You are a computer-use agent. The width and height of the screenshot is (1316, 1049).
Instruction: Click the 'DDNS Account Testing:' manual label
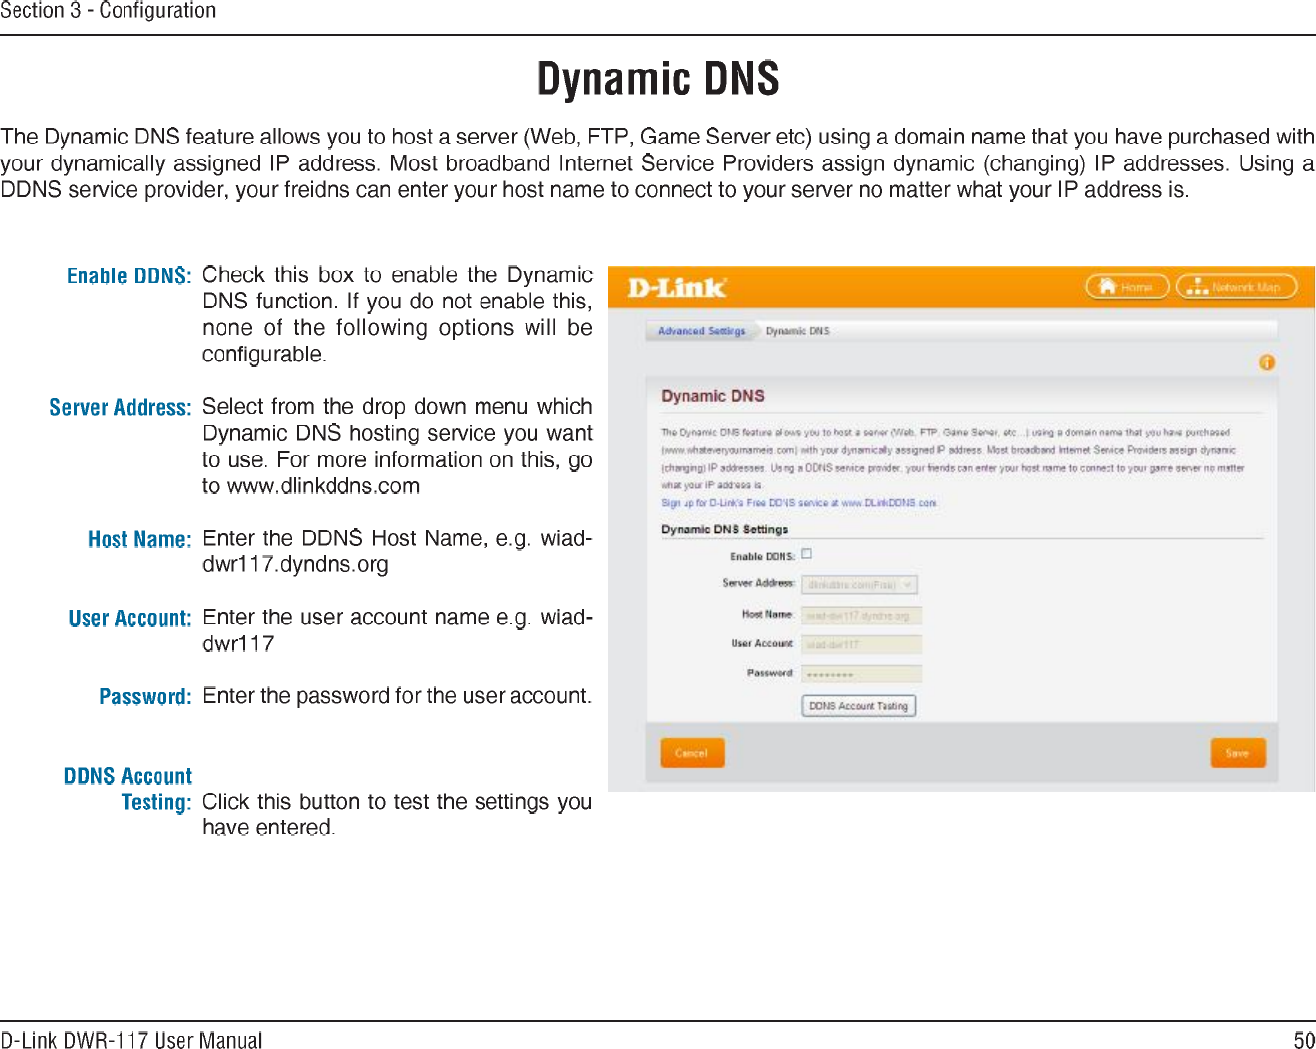tap(128, 789)
